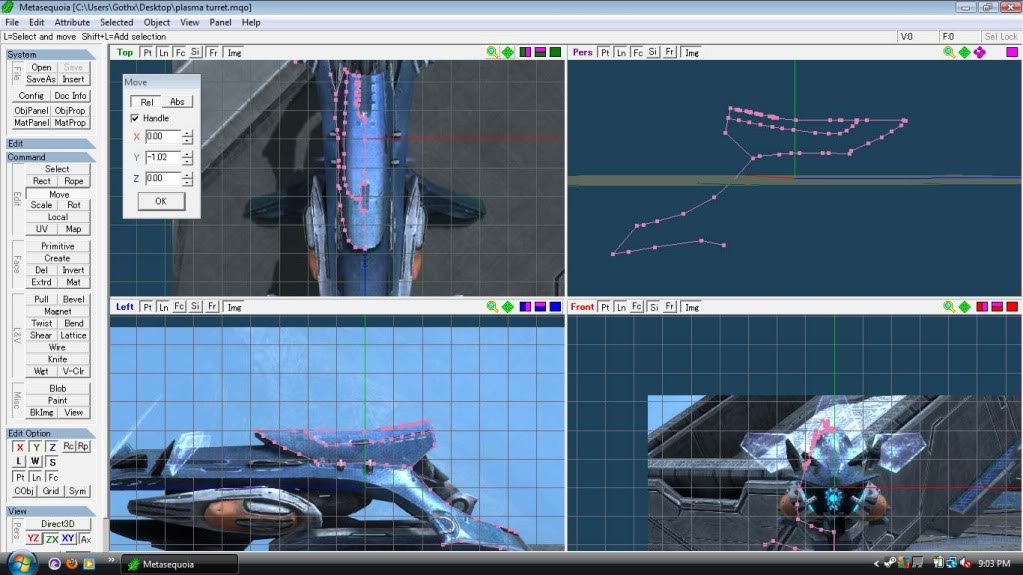Toggle Ln display in the Top view header
This screenshot has height=575, width=1023.
click(164, 52)
